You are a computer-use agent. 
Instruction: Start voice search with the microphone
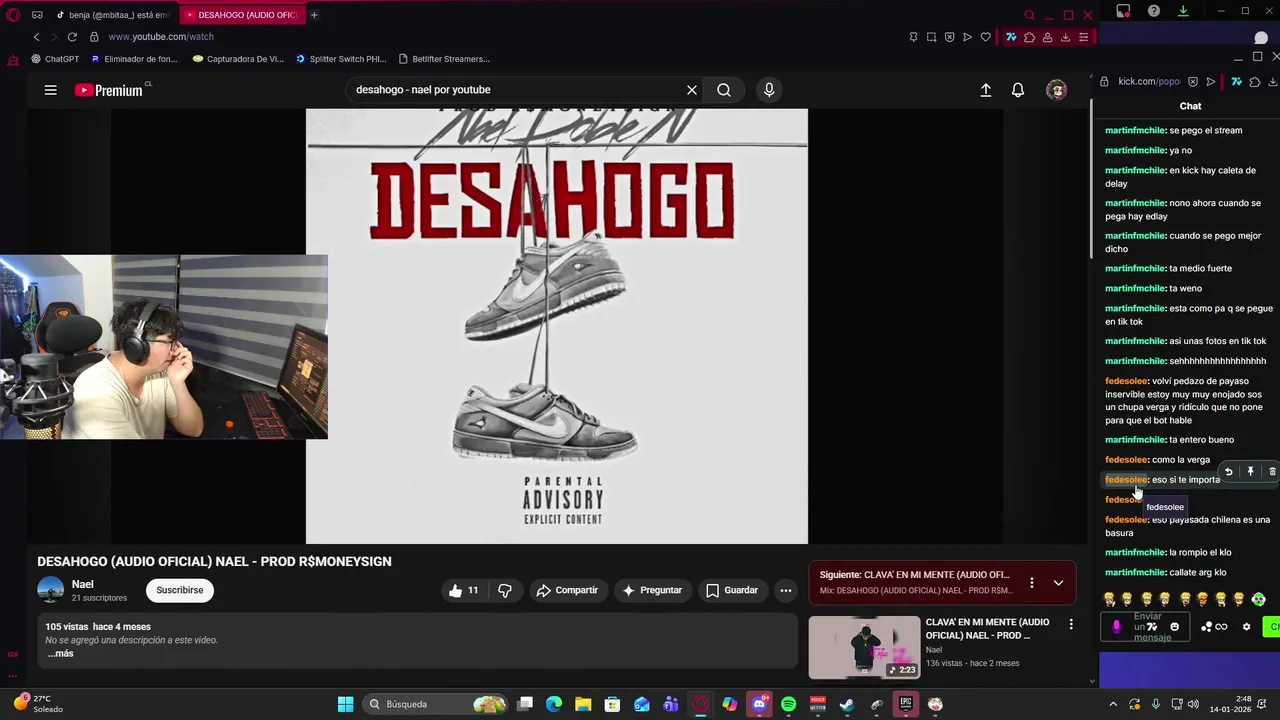point(769,90)
